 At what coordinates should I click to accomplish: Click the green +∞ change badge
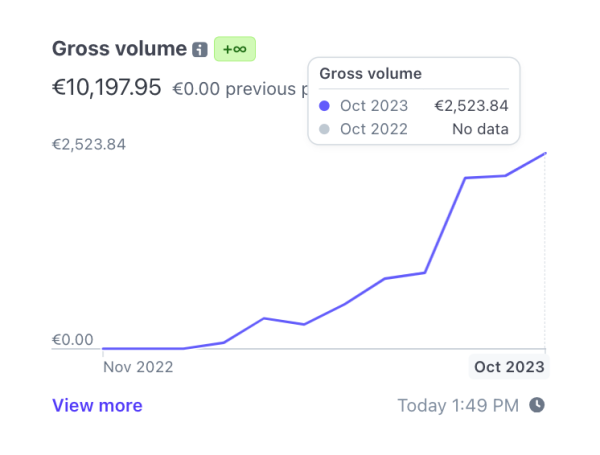pyautogui.click(x=236, y=49)
